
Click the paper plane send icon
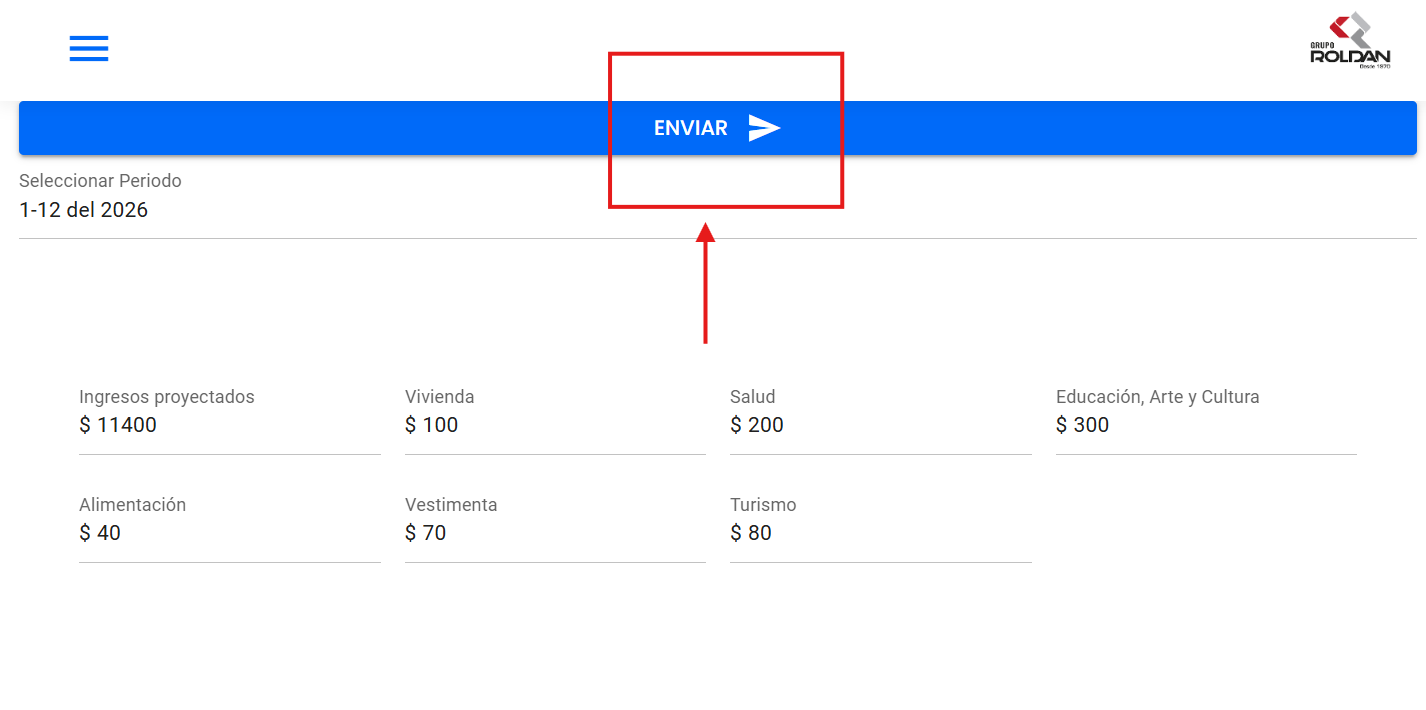pyautogui.click(x=764, y=128)
